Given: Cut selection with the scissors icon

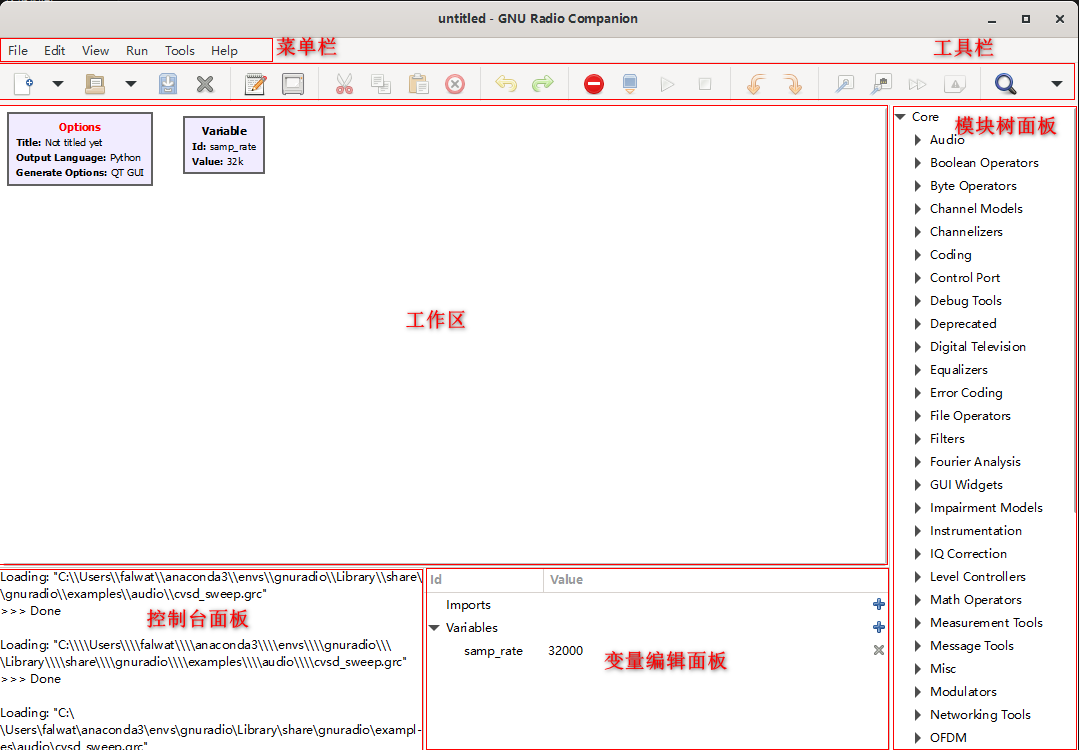Looking at the screenshot, I should click(344, 84).
